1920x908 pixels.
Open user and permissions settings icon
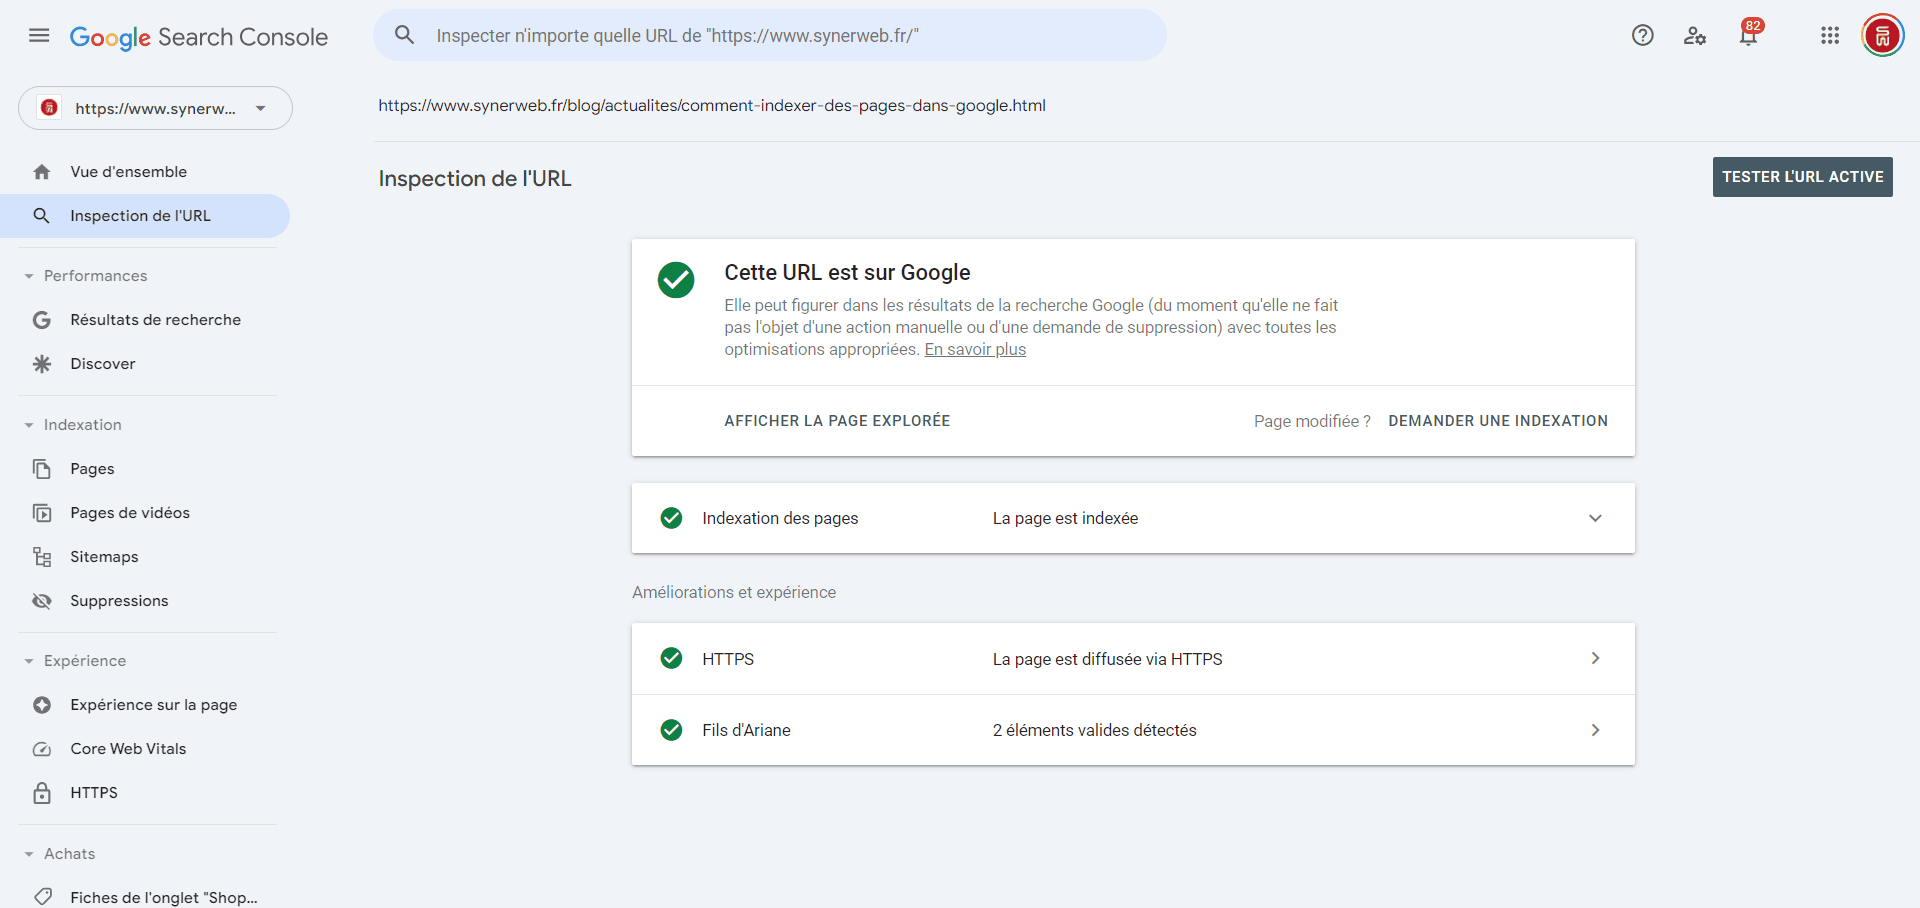point(1695,36)
